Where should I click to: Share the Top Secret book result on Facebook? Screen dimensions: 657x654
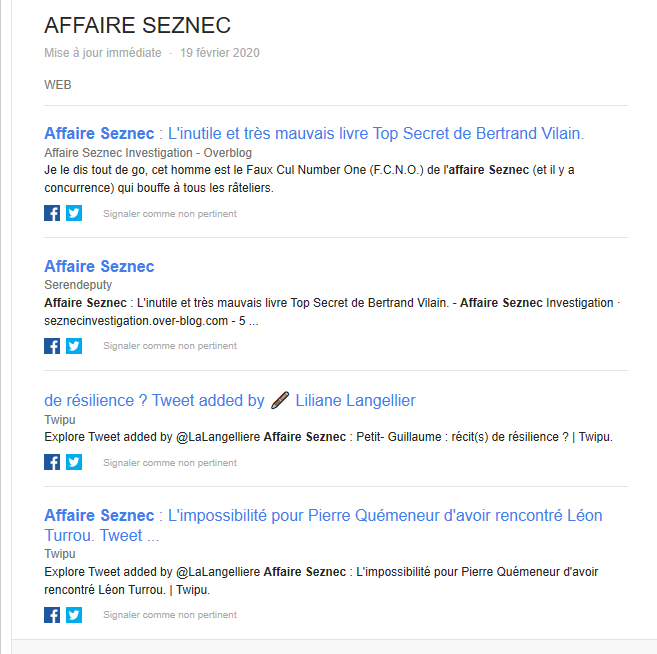coord(52,213)
